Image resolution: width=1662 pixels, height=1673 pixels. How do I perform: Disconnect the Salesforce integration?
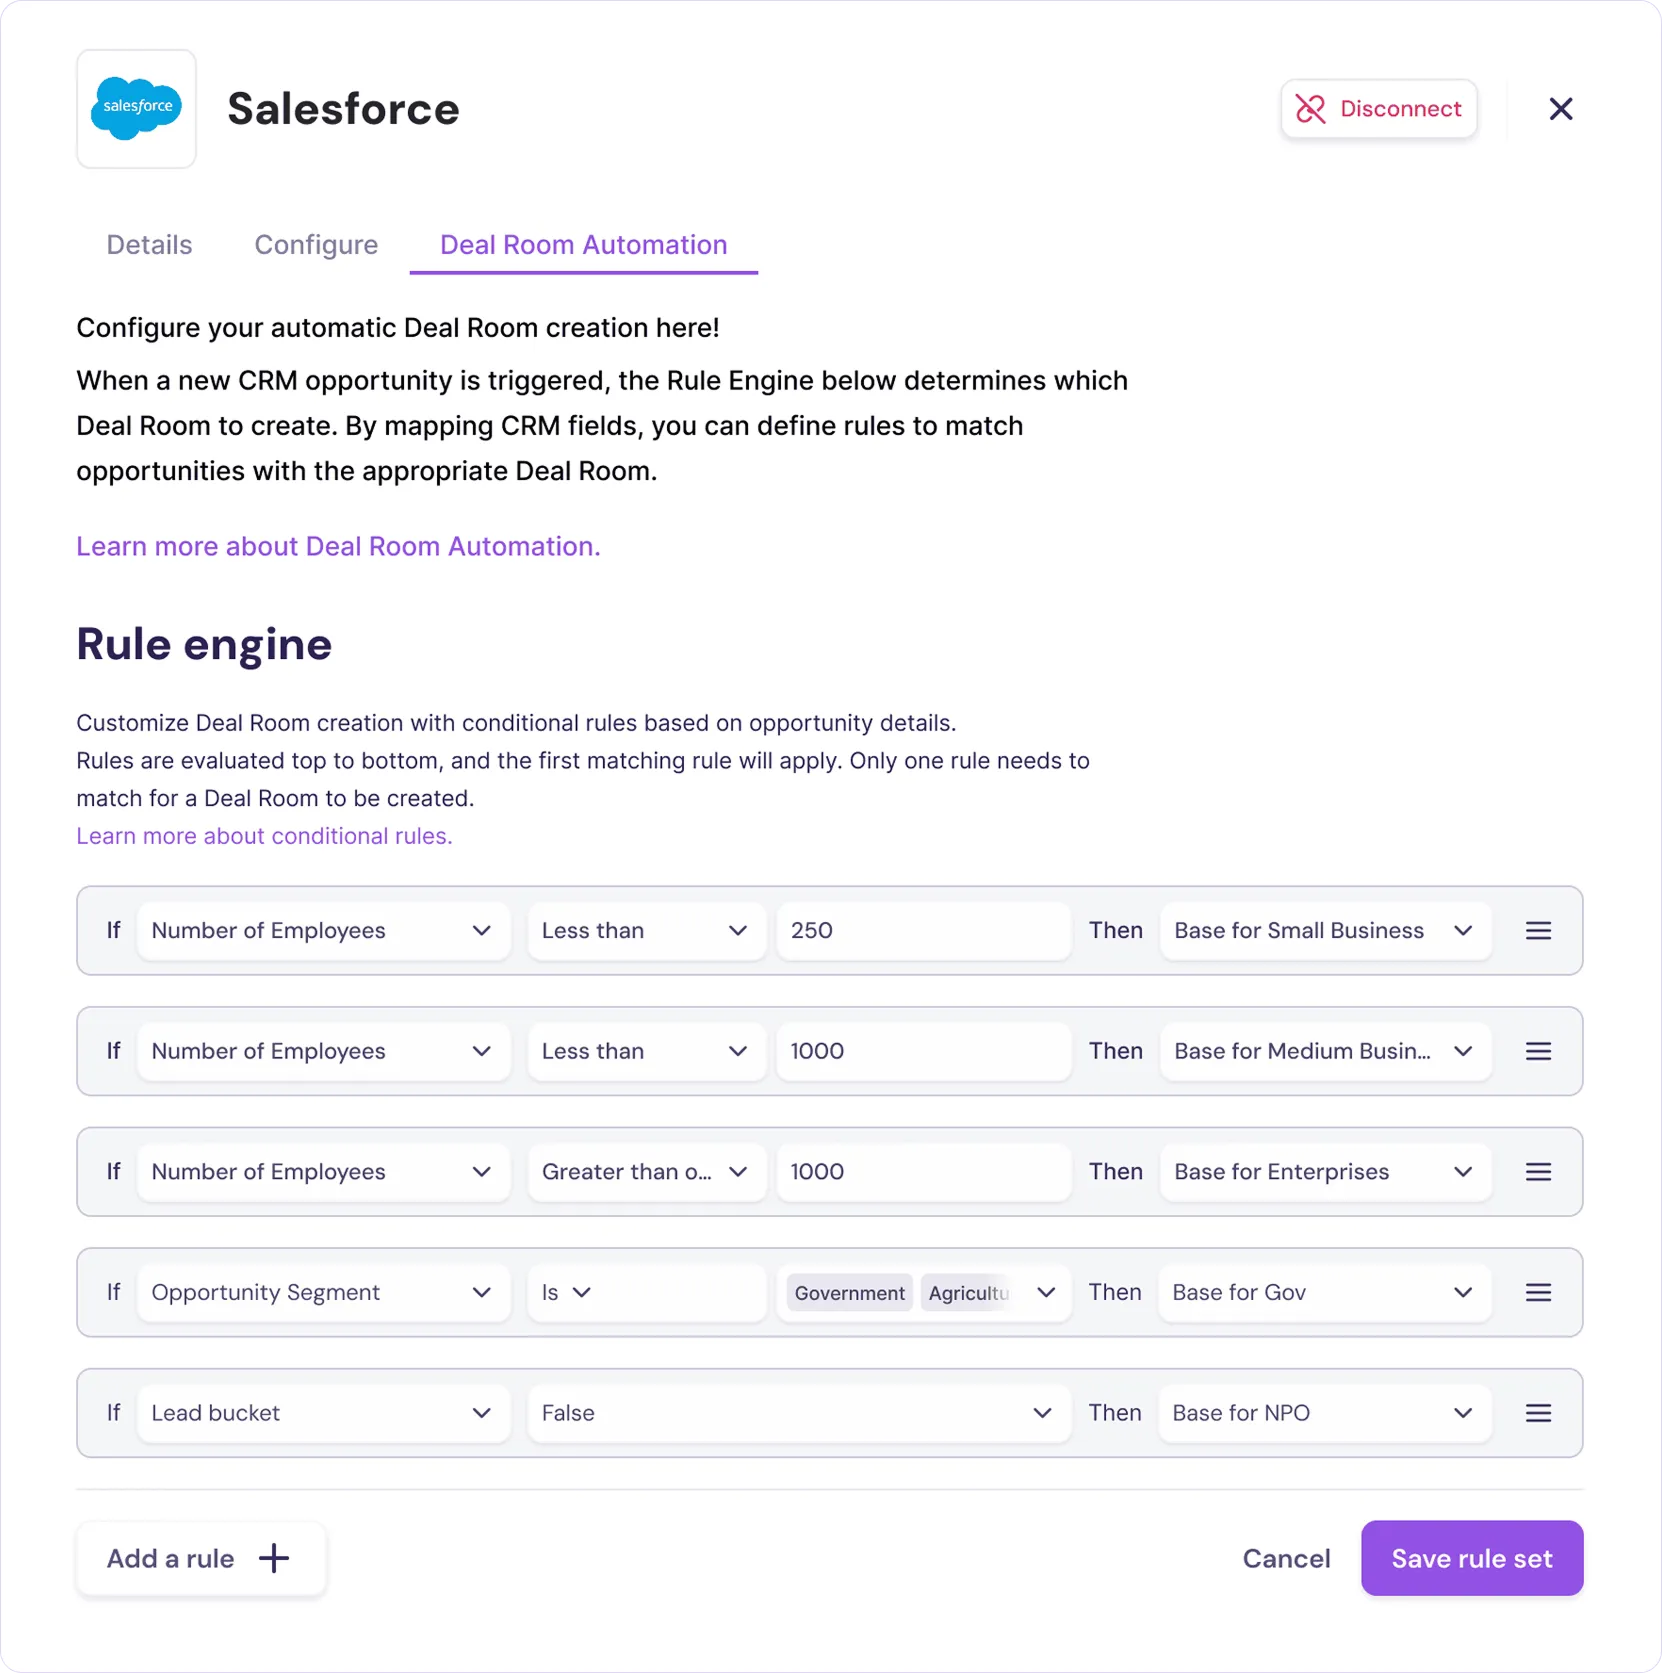pyautogui.click(x=1378, y=109)
